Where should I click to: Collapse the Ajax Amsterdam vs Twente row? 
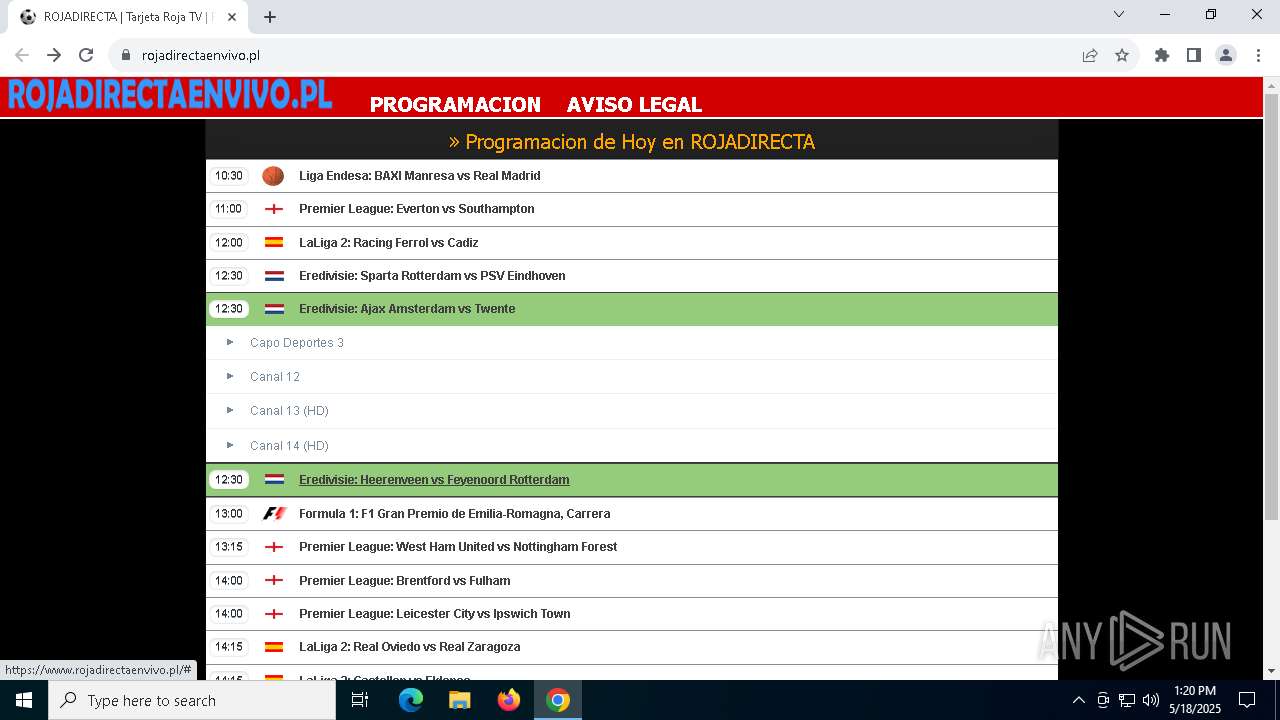pyautogui.click(x=632, y=309)
